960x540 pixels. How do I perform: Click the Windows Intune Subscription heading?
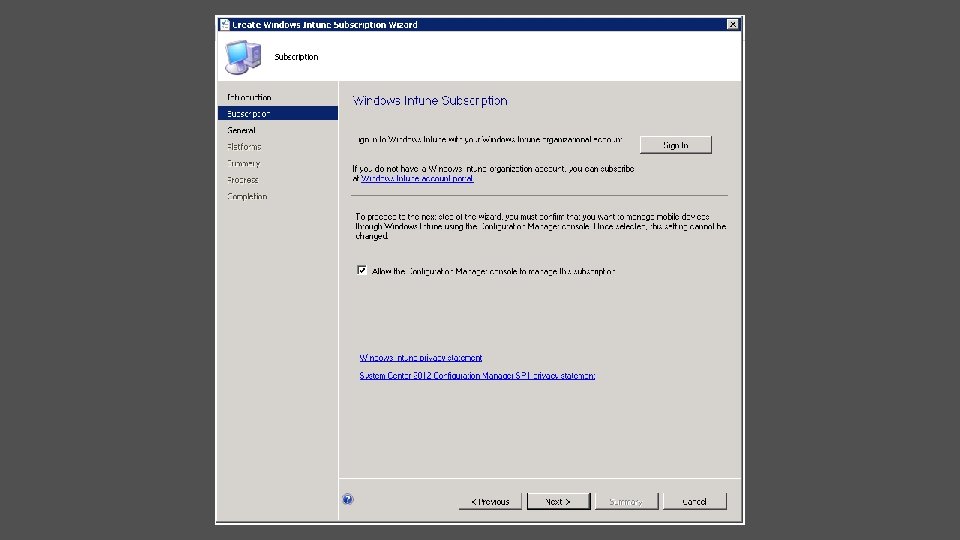point(430,101)
